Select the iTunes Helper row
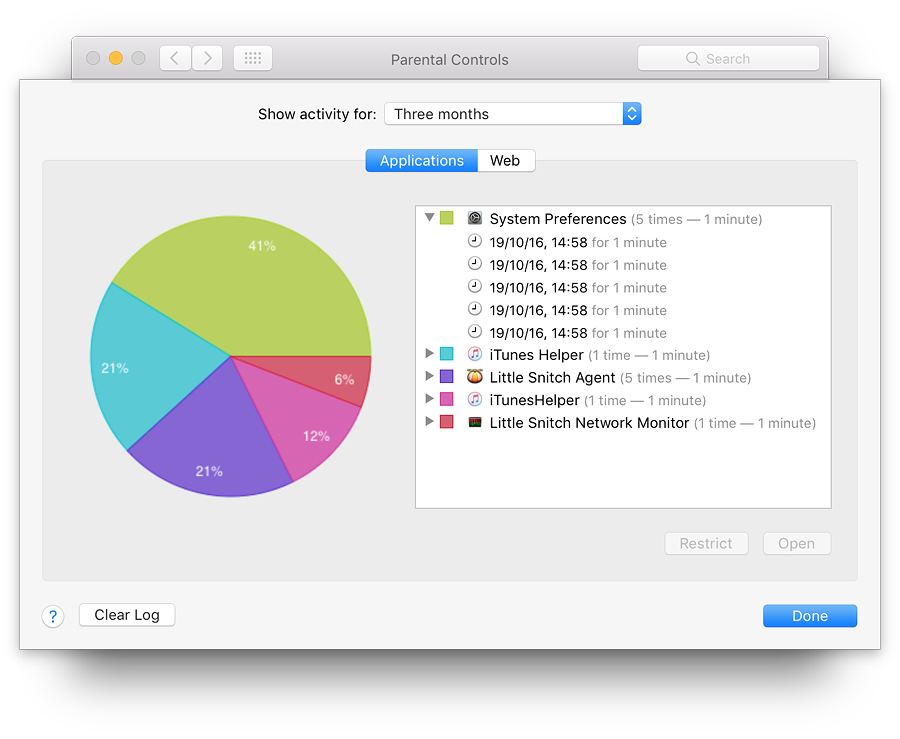Image resolution: width=900 pixels, height=739 pixels. [623, 355]
